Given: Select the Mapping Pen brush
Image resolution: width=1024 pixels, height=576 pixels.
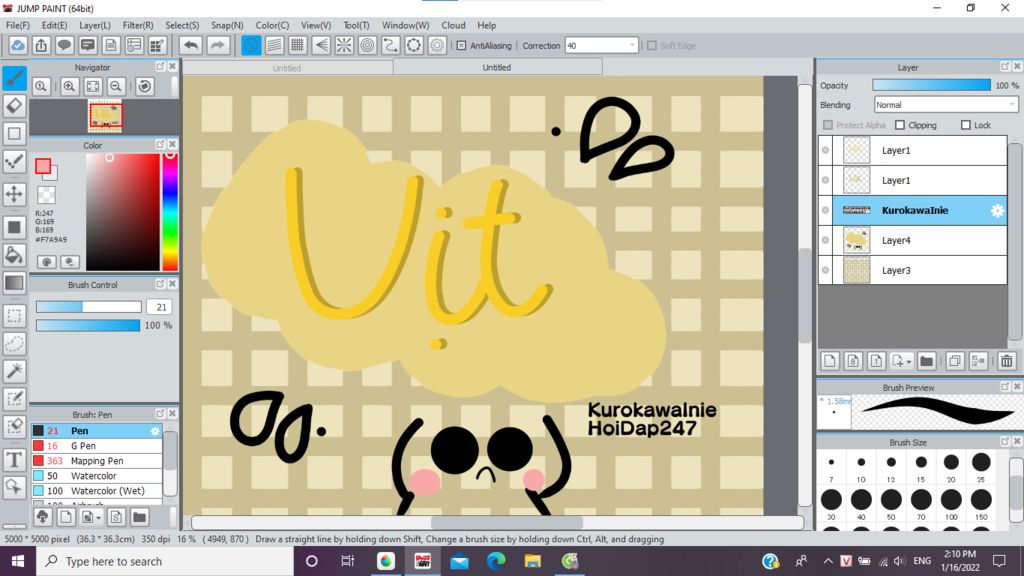Looking at the screenshot, I should [97, 461].
